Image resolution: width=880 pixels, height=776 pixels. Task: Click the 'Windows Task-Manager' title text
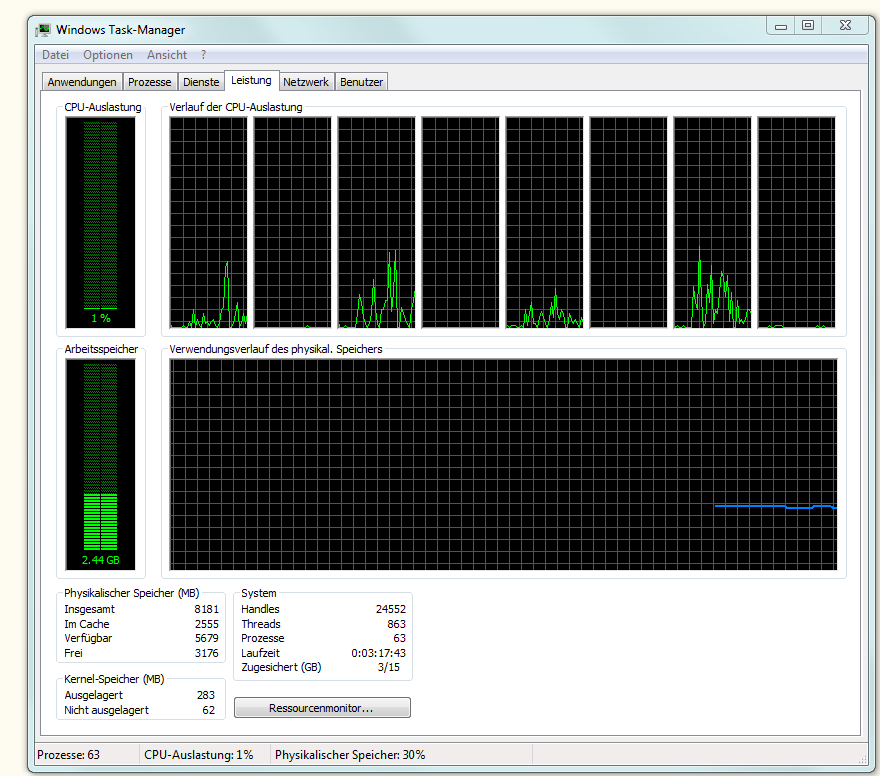[x=121, y=30]
